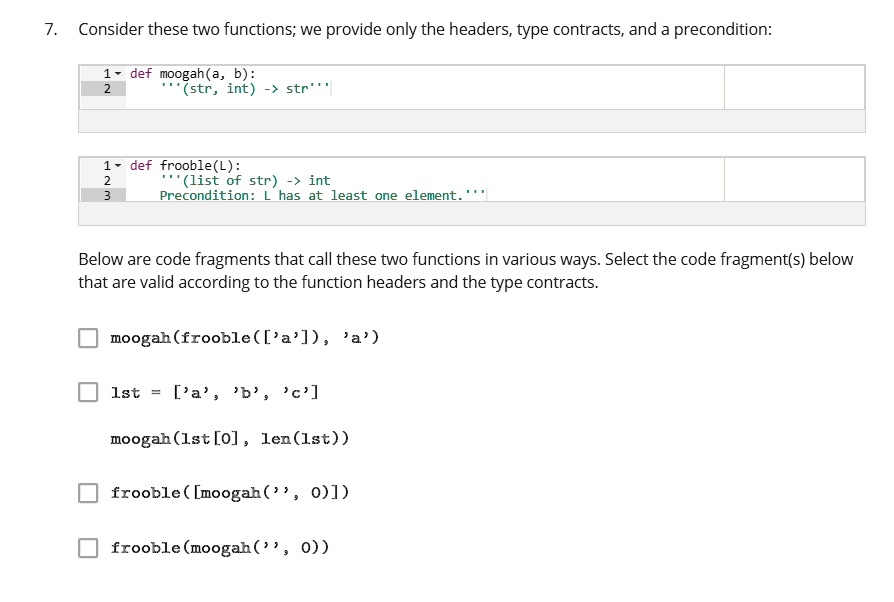Check the frooble(moogah('', 0)) option
Image resolution: width=894 pixels, height=602 pixels.
[x=88, y=548]
